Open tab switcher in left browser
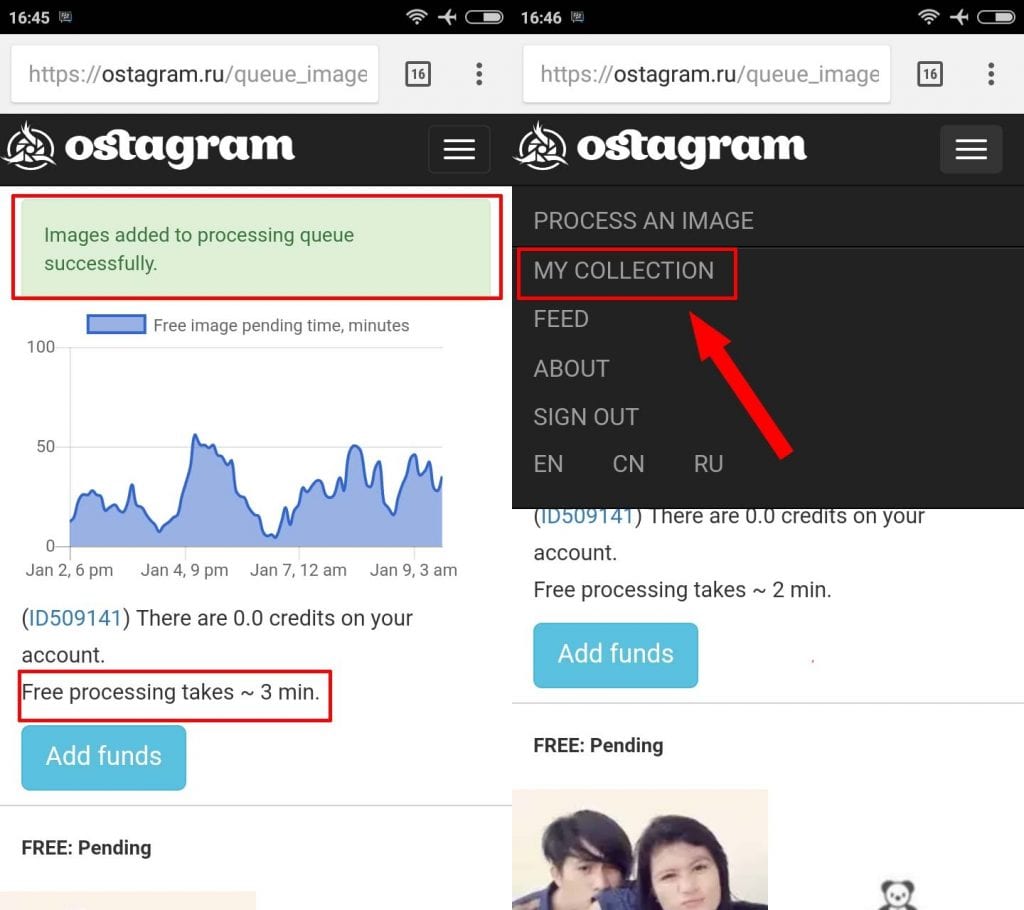This screenshot has width=1024, height=910. pos(418,74)
